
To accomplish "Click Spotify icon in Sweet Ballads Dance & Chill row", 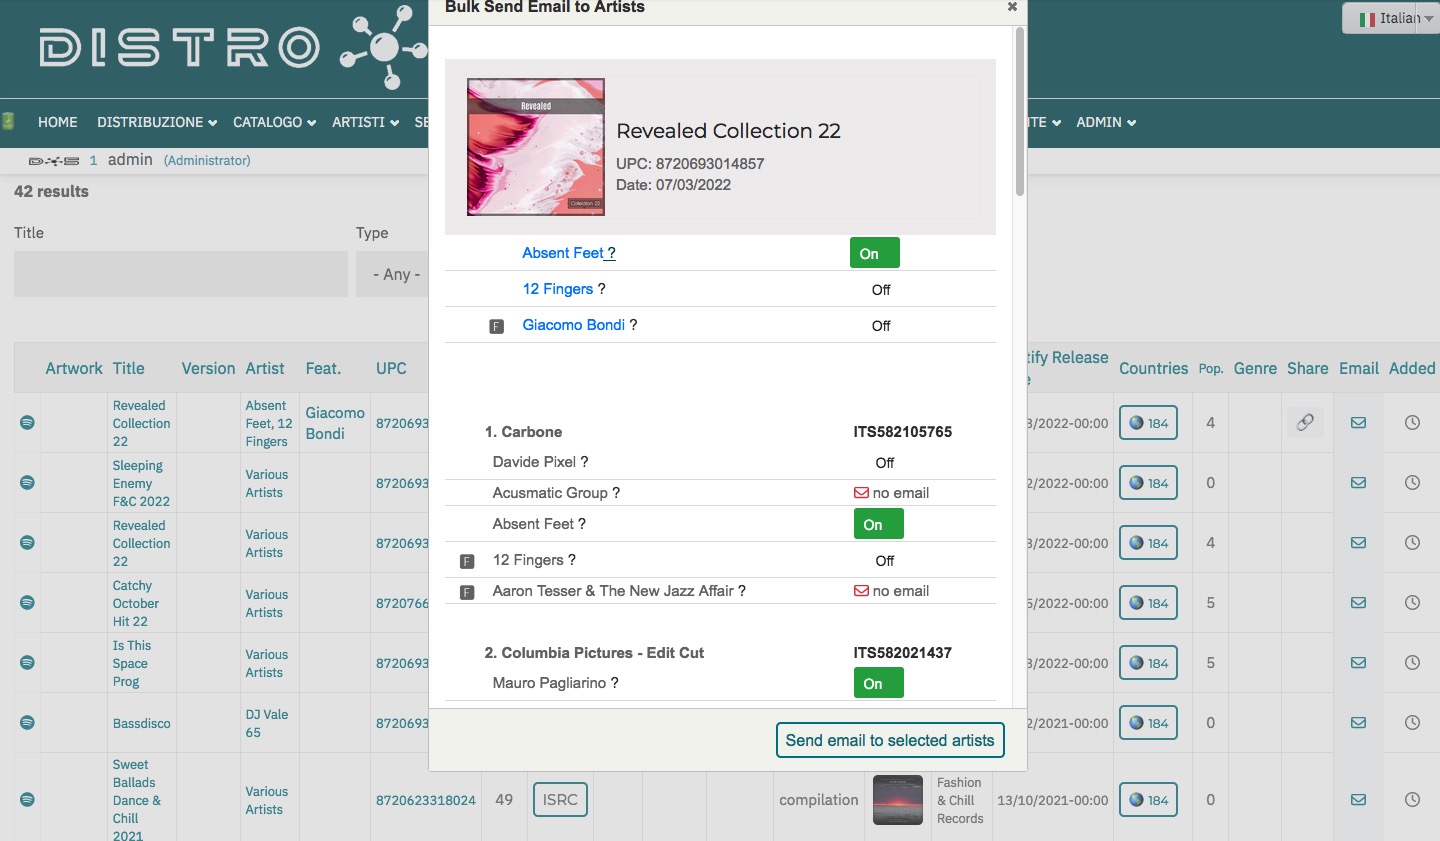I will pos(27,800).
